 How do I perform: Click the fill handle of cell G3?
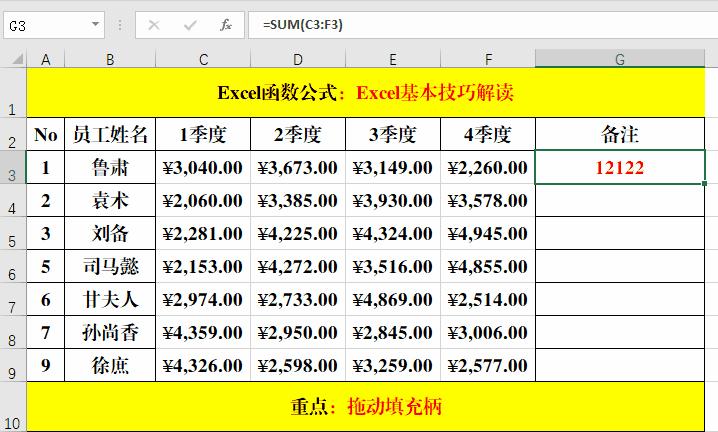[x=704, y=183]
